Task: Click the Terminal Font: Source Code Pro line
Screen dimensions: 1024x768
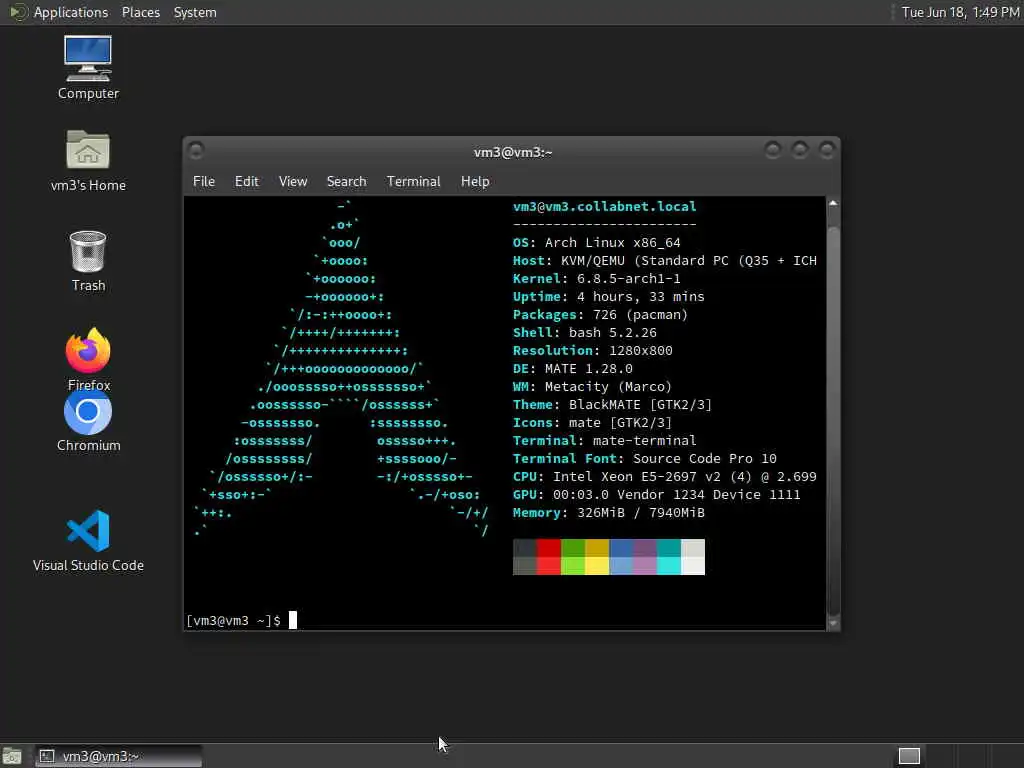Action: pyautogui.click(x=645, y=458)
